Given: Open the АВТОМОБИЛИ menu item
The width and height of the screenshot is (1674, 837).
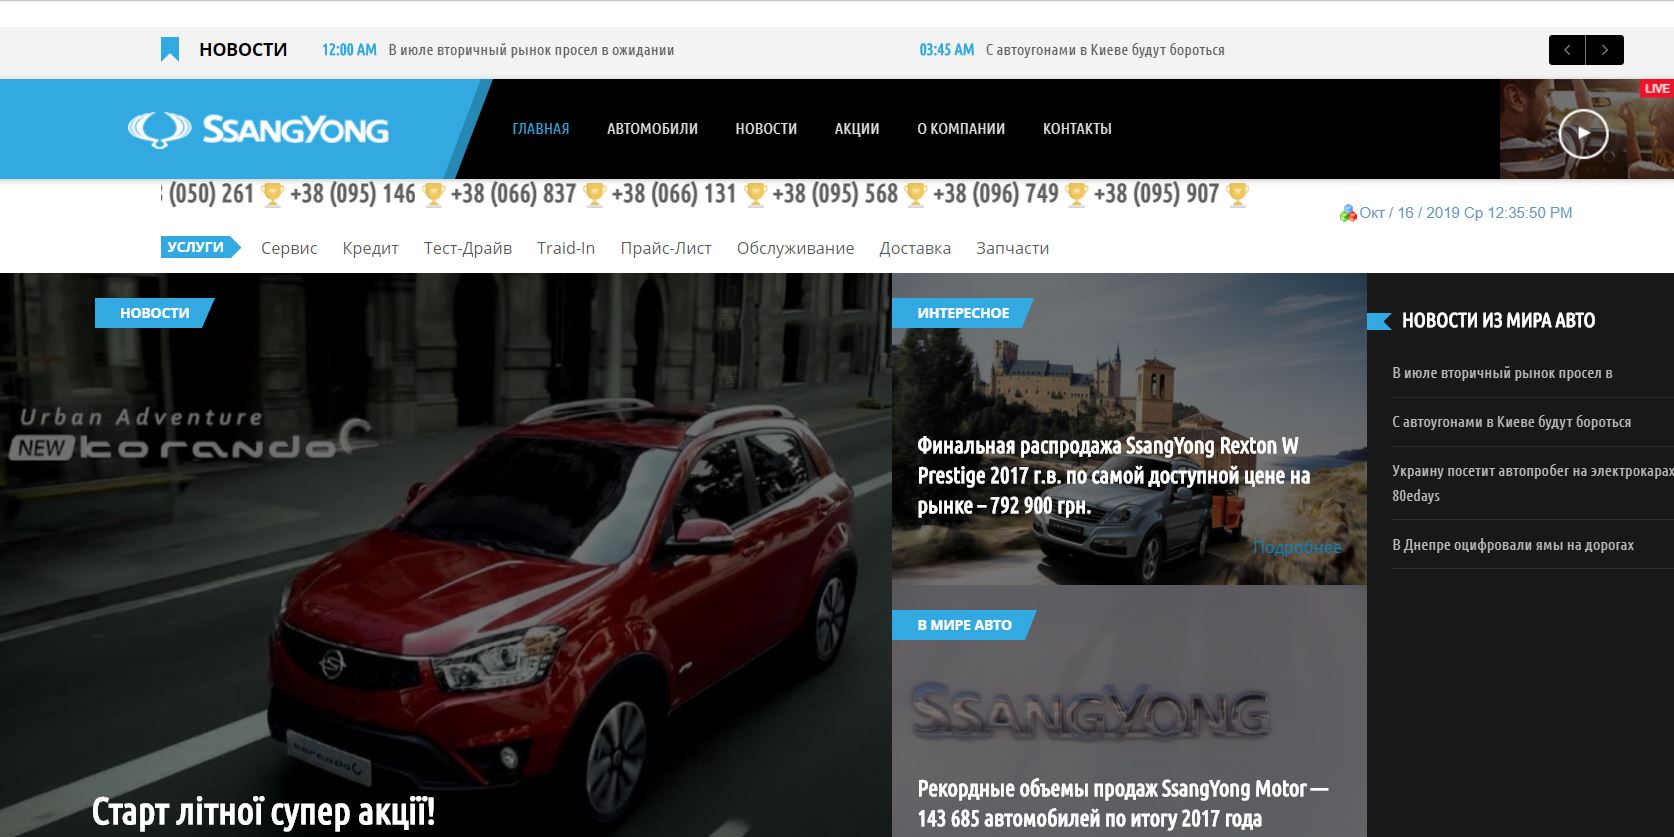Looking at the screenshot, I should click(x=652, y=129).
